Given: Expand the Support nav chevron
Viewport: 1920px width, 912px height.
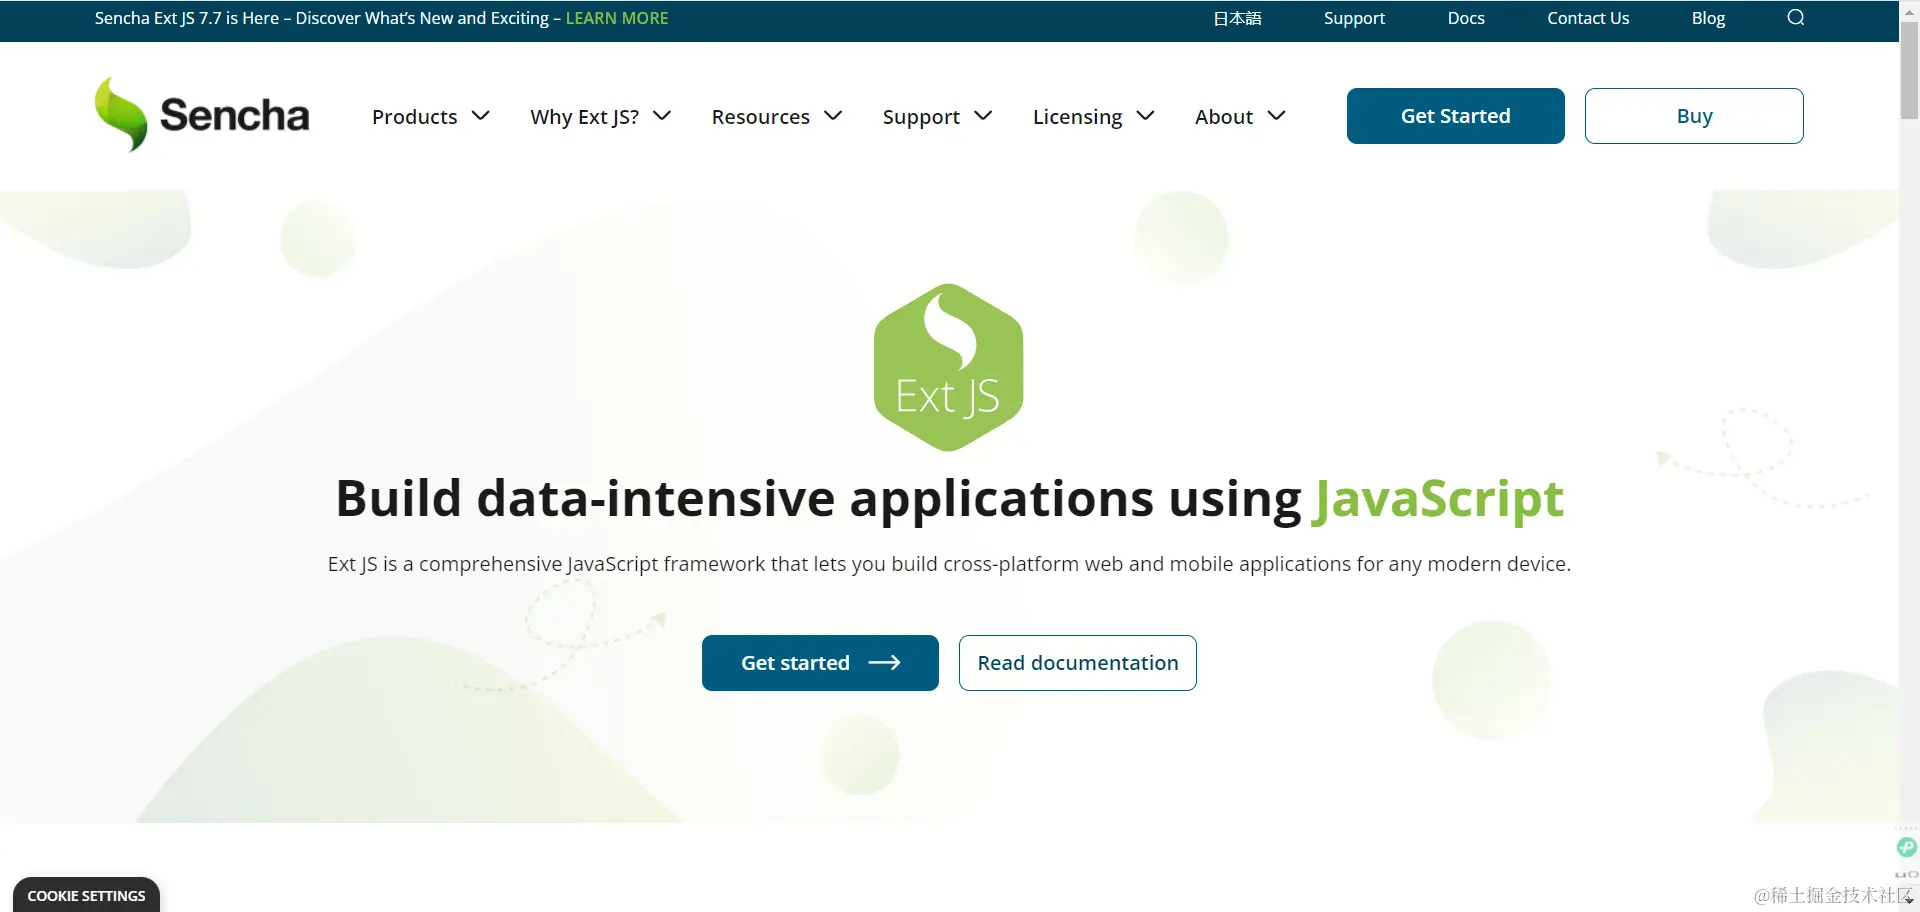Looking at the screenshot, I should click(983, 116).
